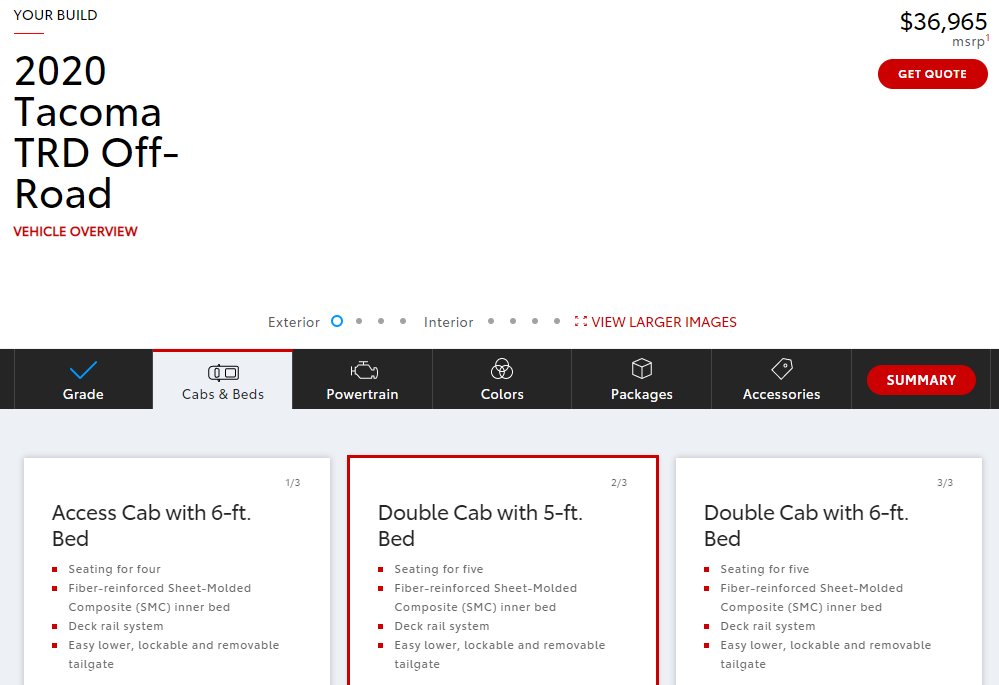The image size is (999, 685).
Task: Open the Powertrain tab with engine icon
Action: 362,380
